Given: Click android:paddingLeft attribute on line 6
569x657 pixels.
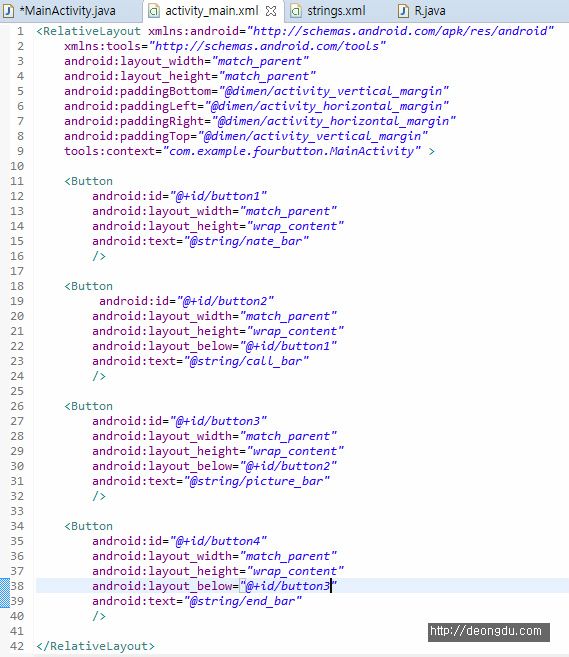Looking at the screenshot, I should (130, 106).
